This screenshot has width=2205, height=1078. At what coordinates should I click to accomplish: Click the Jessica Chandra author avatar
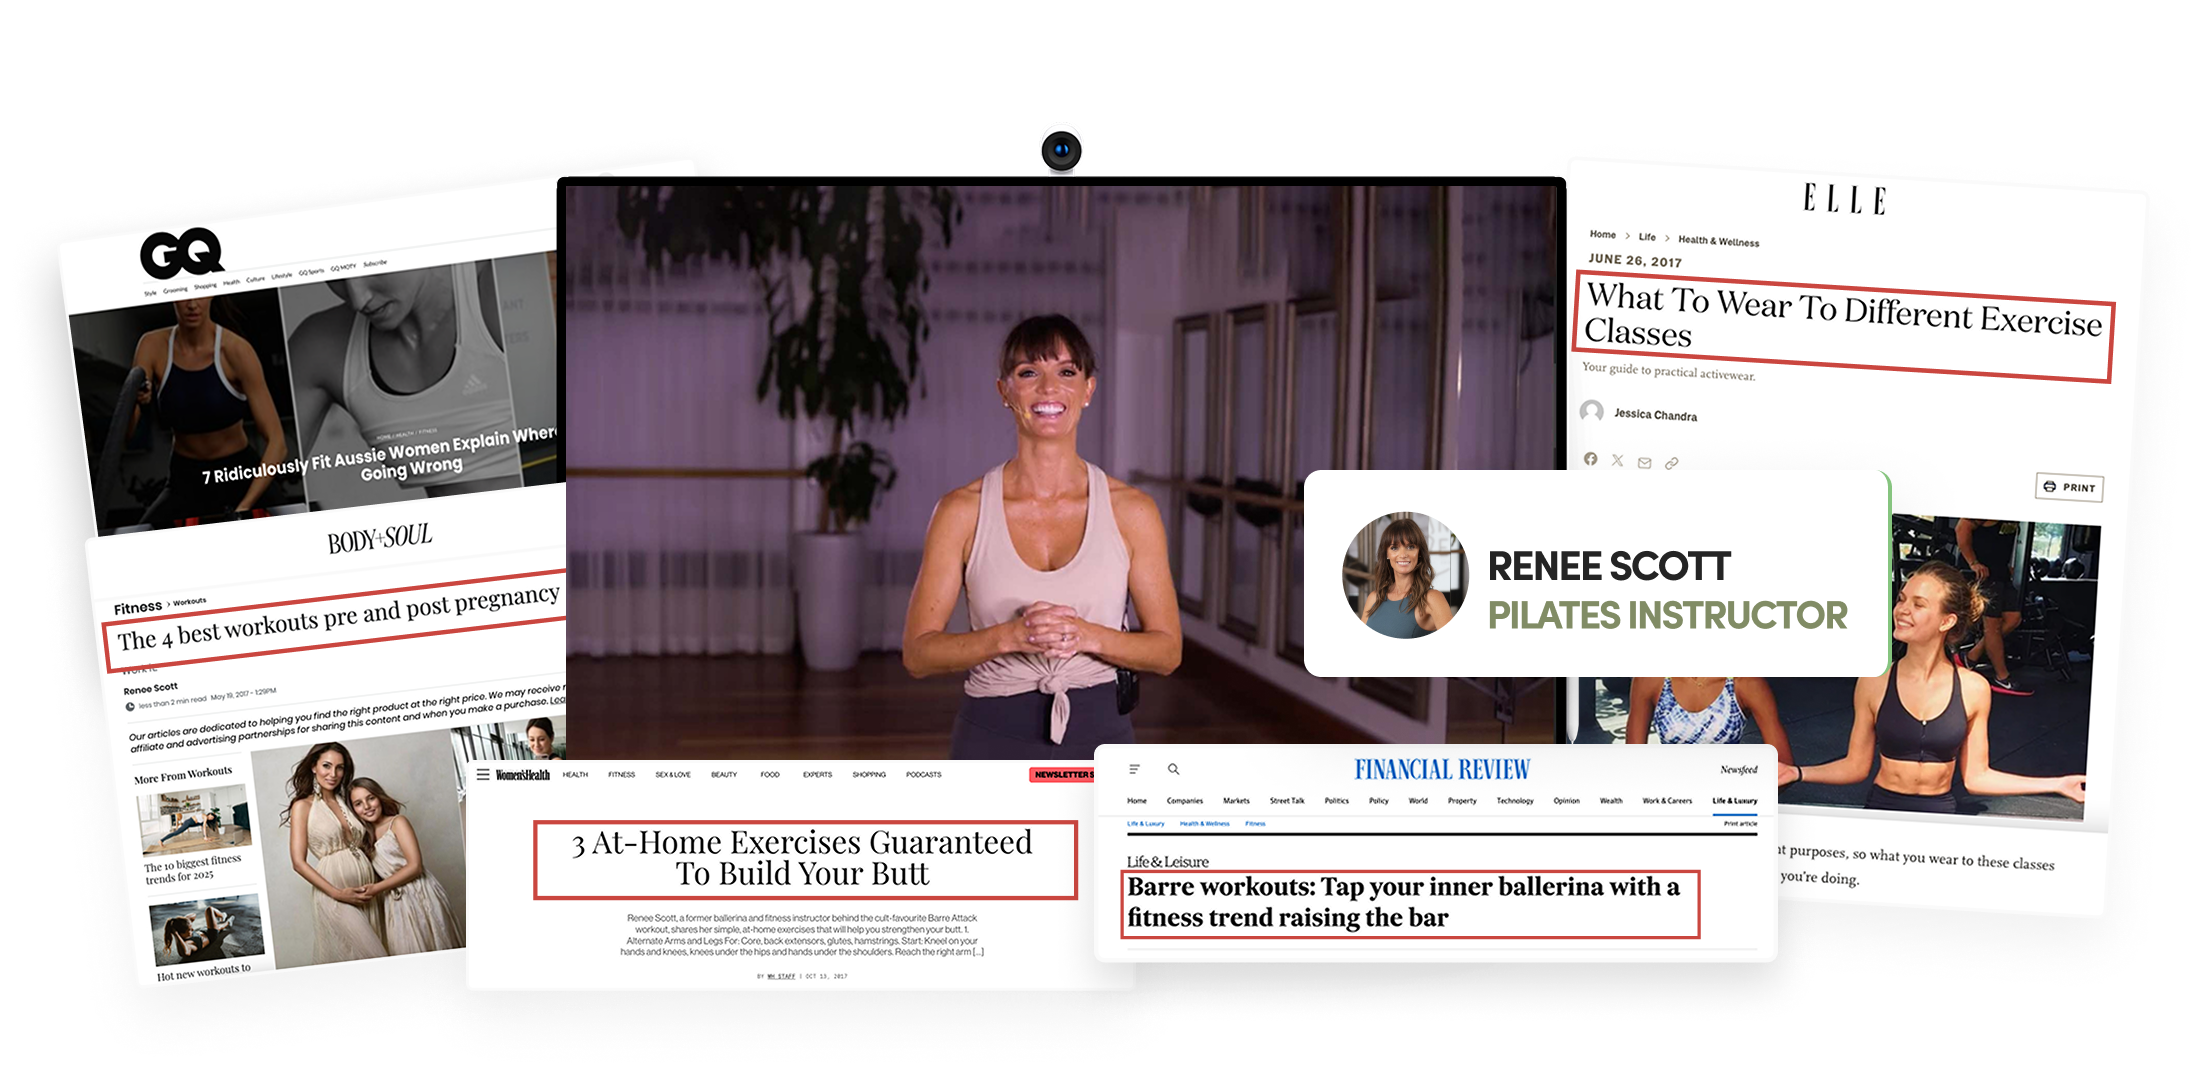1591,411
